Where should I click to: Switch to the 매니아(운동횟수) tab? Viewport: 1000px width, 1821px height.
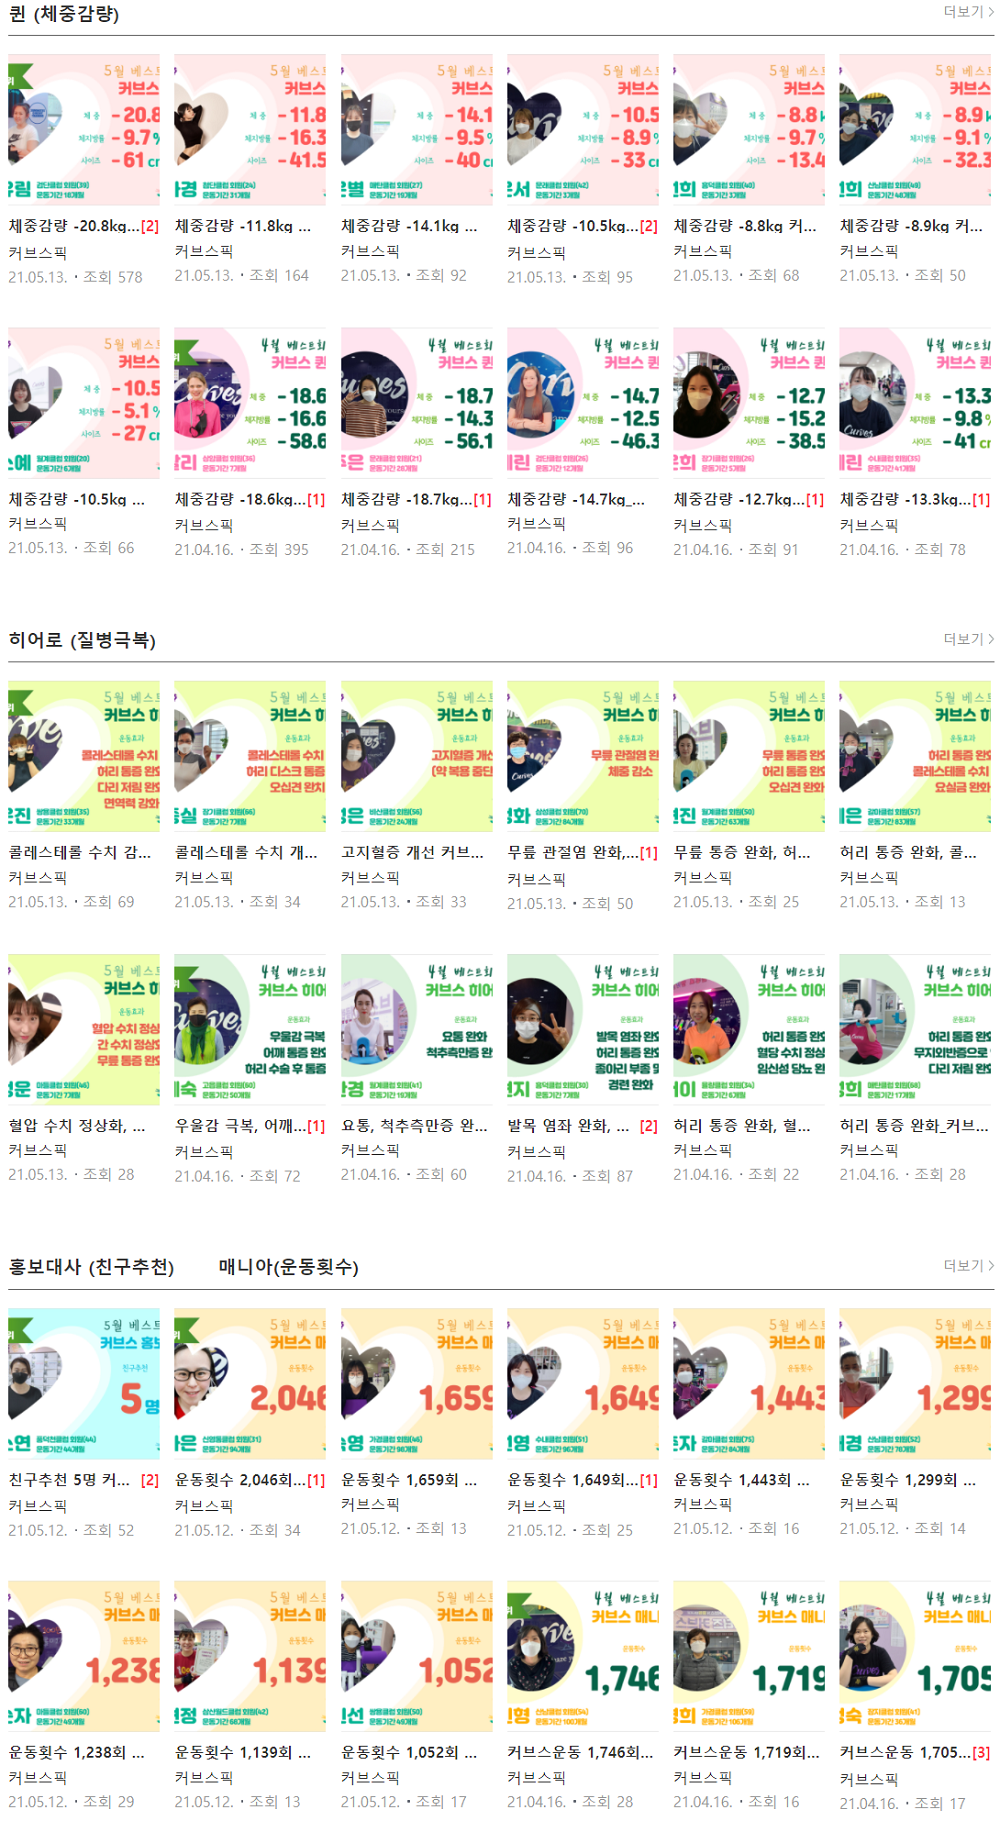(x=288, y=1267)
